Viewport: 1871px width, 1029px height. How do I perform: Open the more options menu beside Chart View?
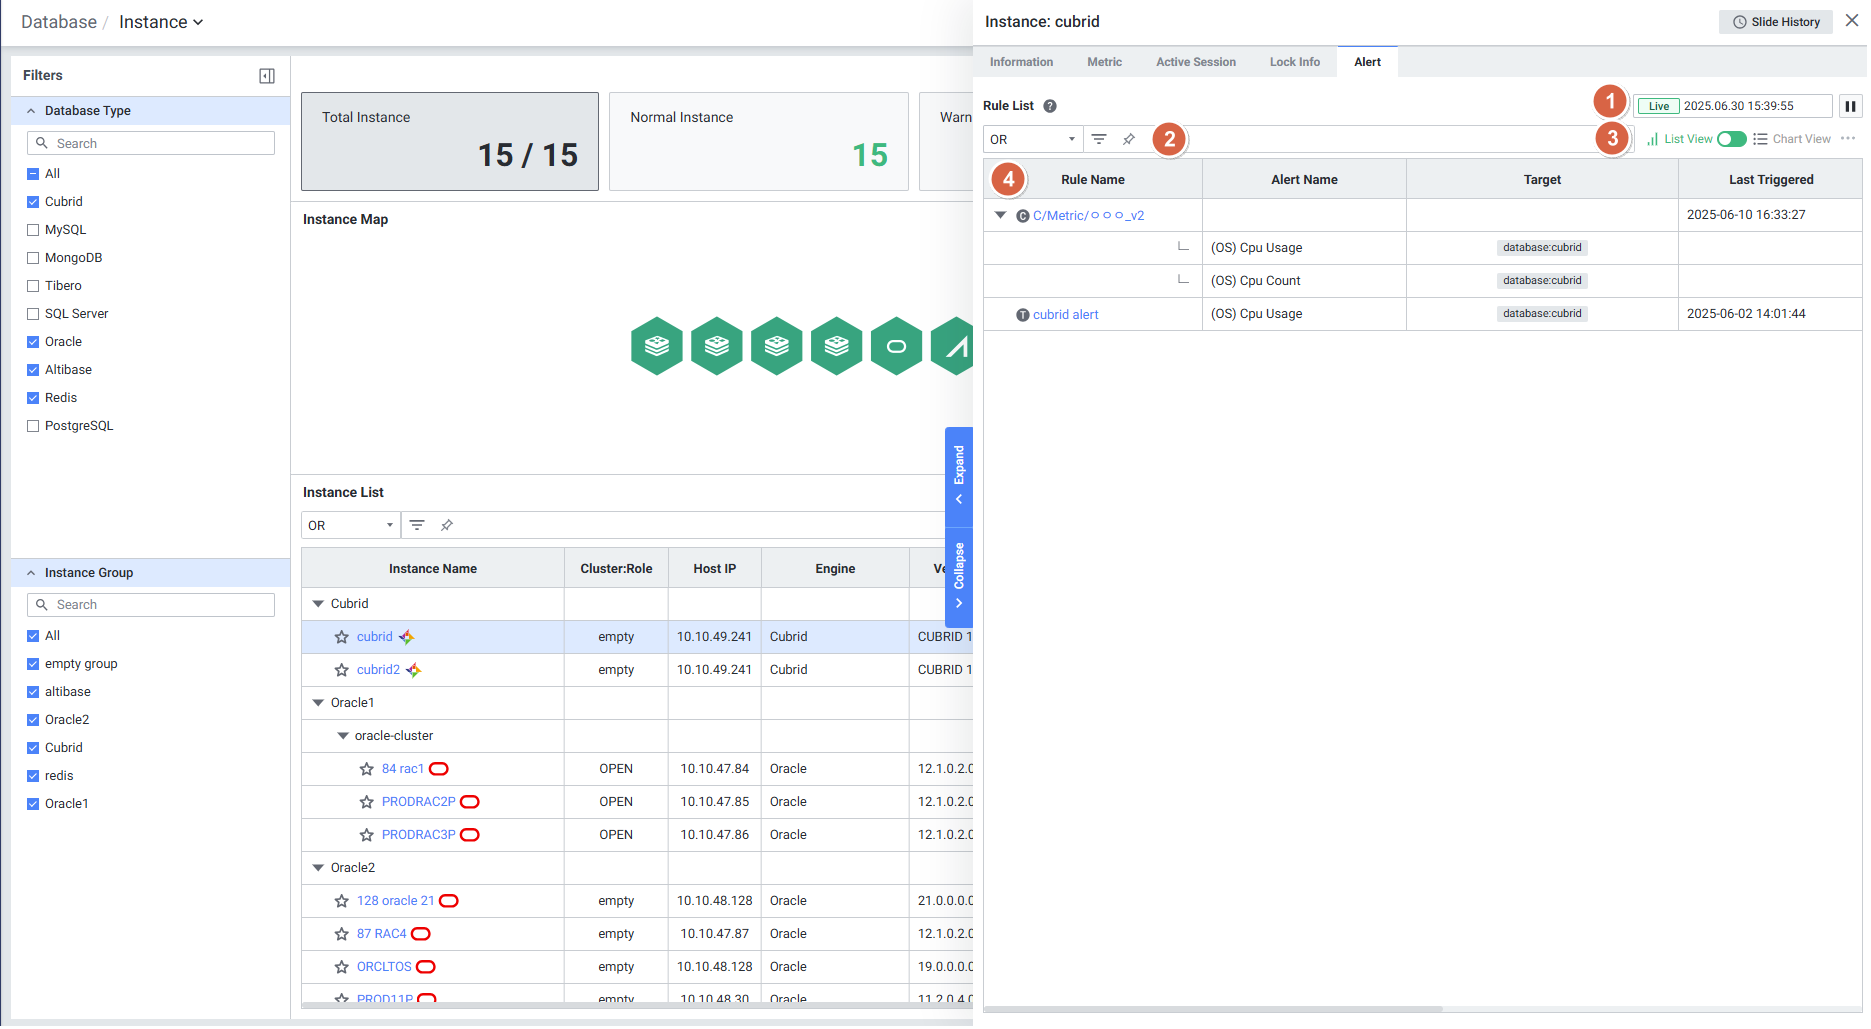point(1848,139)
